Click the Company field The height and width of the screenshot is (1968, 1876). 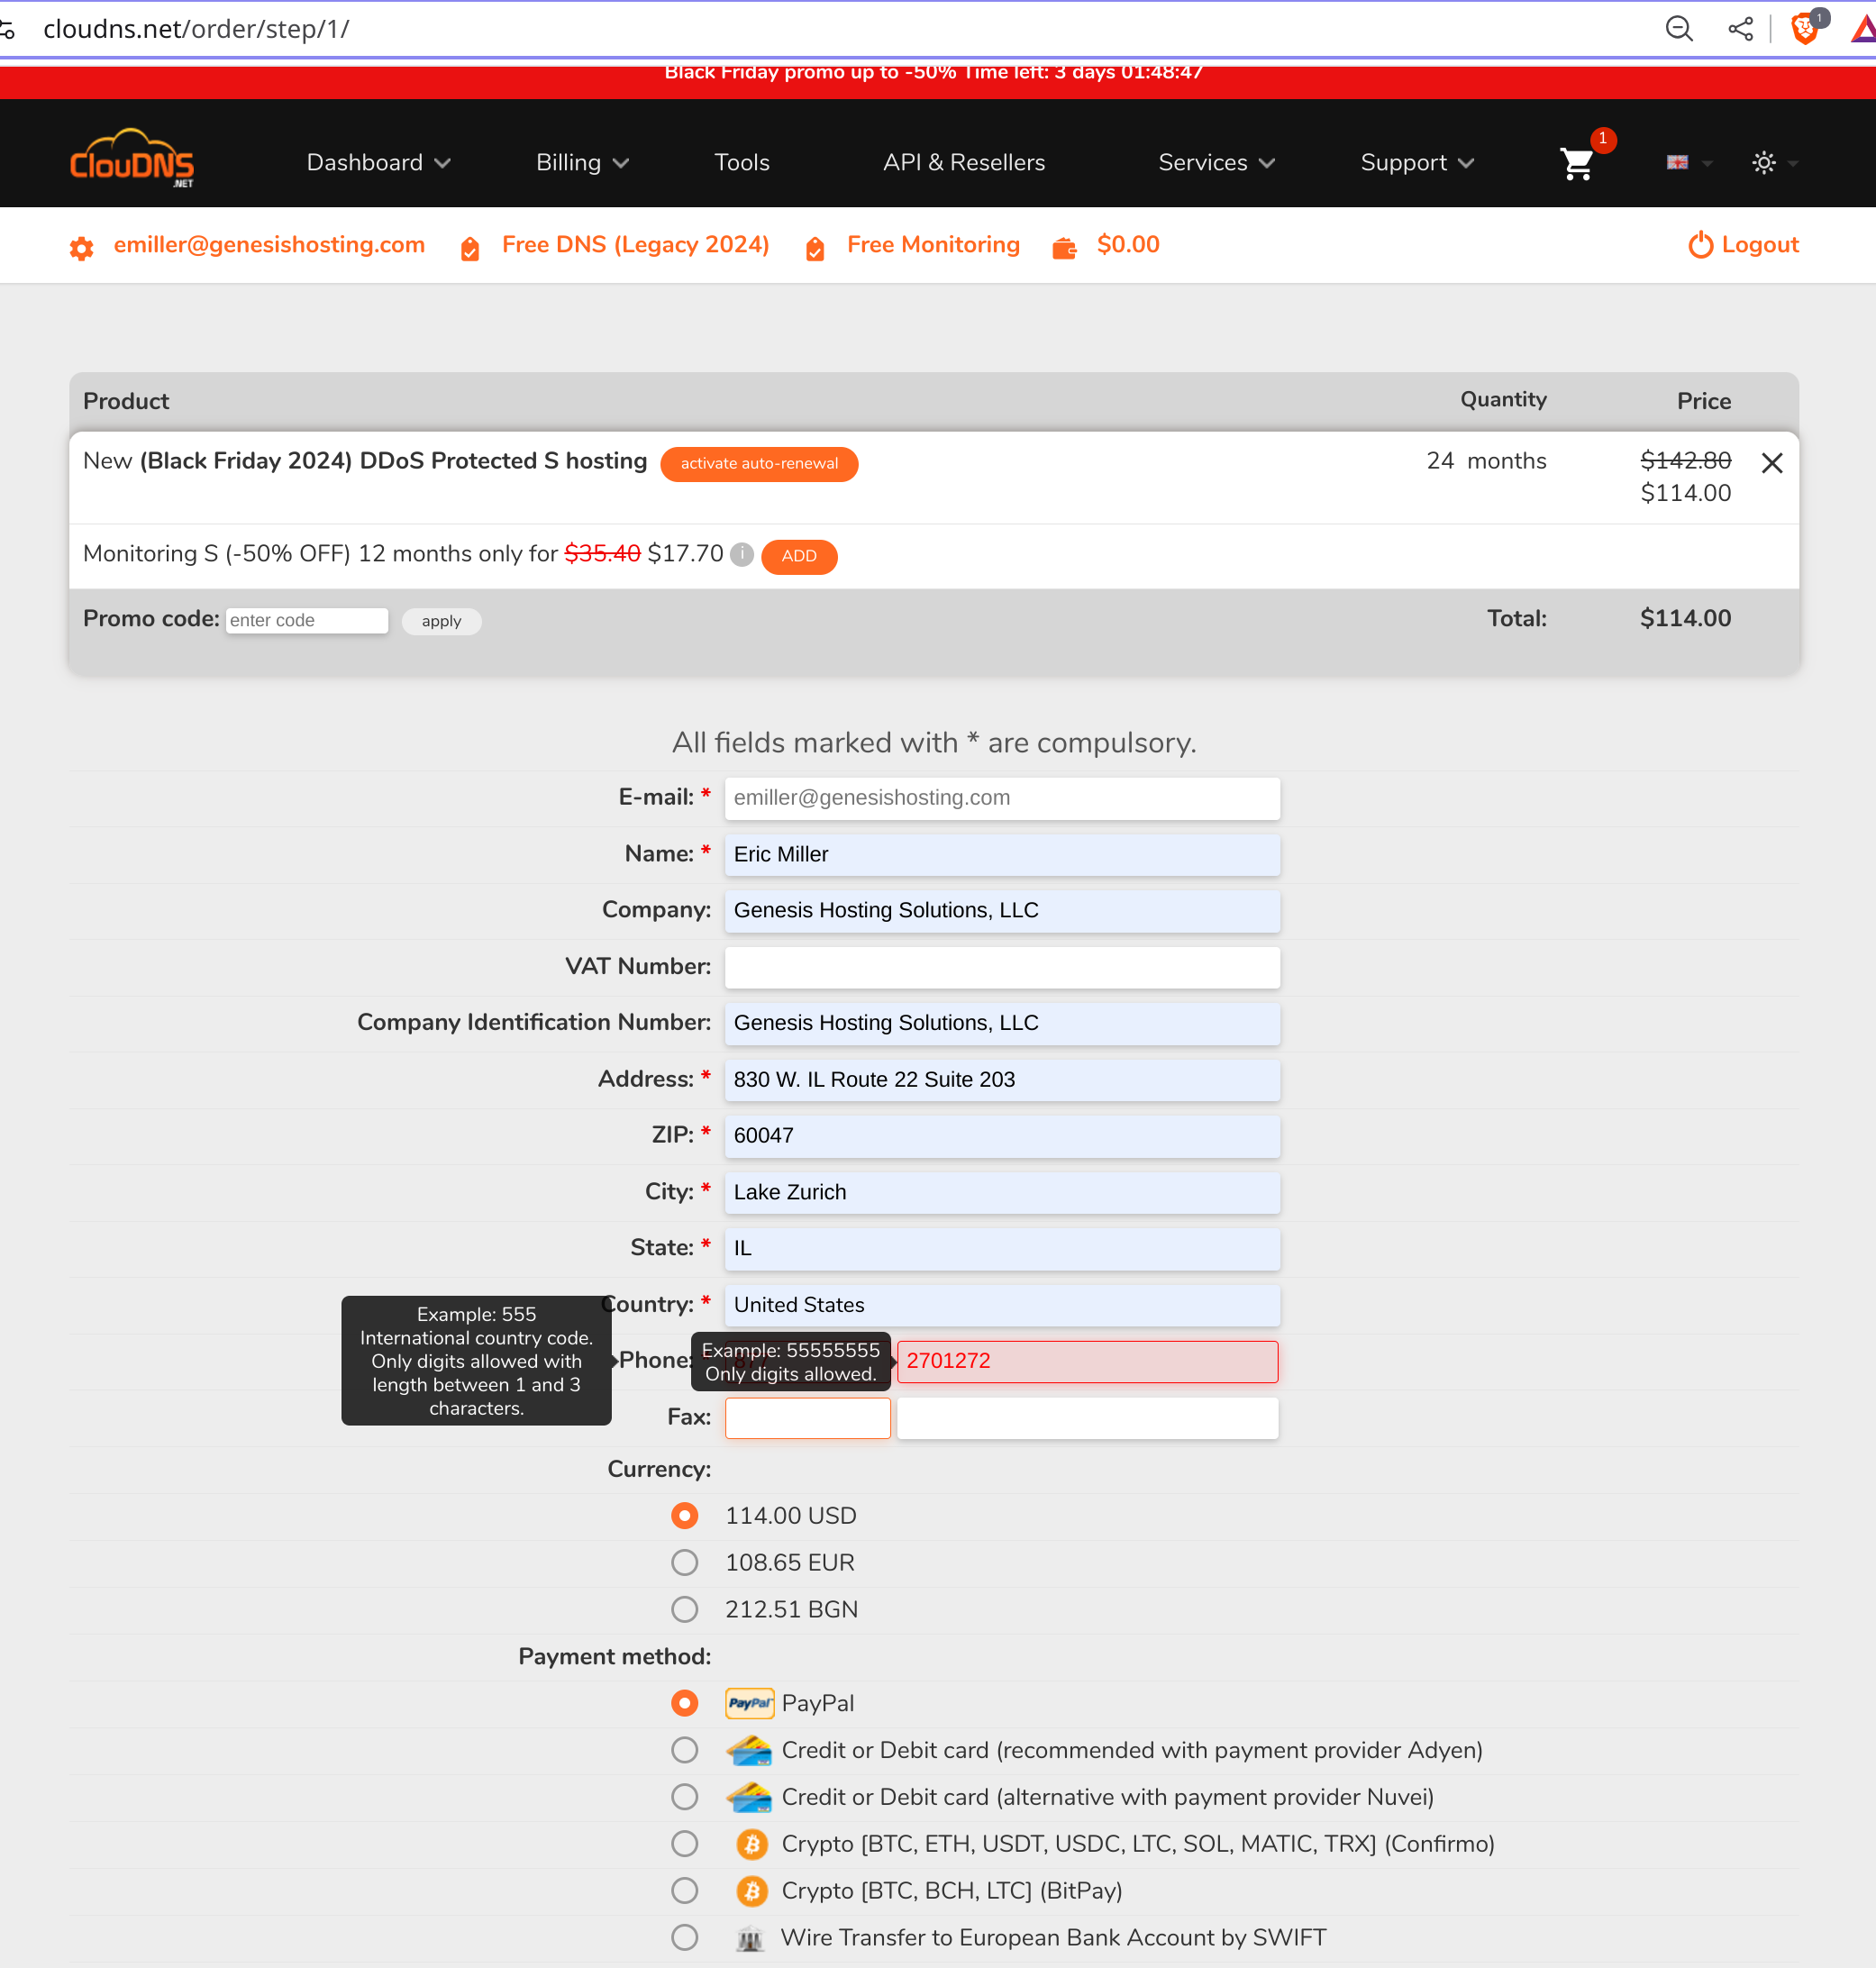click(x=1002, y=910)
